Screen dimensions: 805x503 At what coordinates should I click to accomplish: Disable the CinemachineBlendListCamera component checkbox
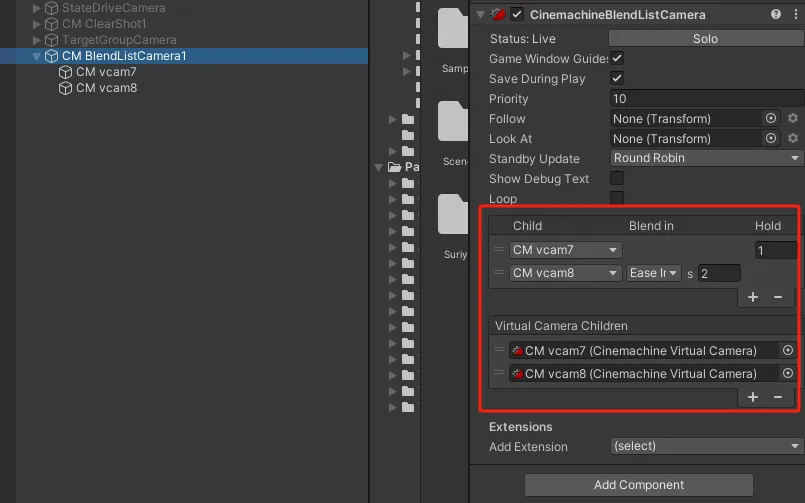click(517, 14)
